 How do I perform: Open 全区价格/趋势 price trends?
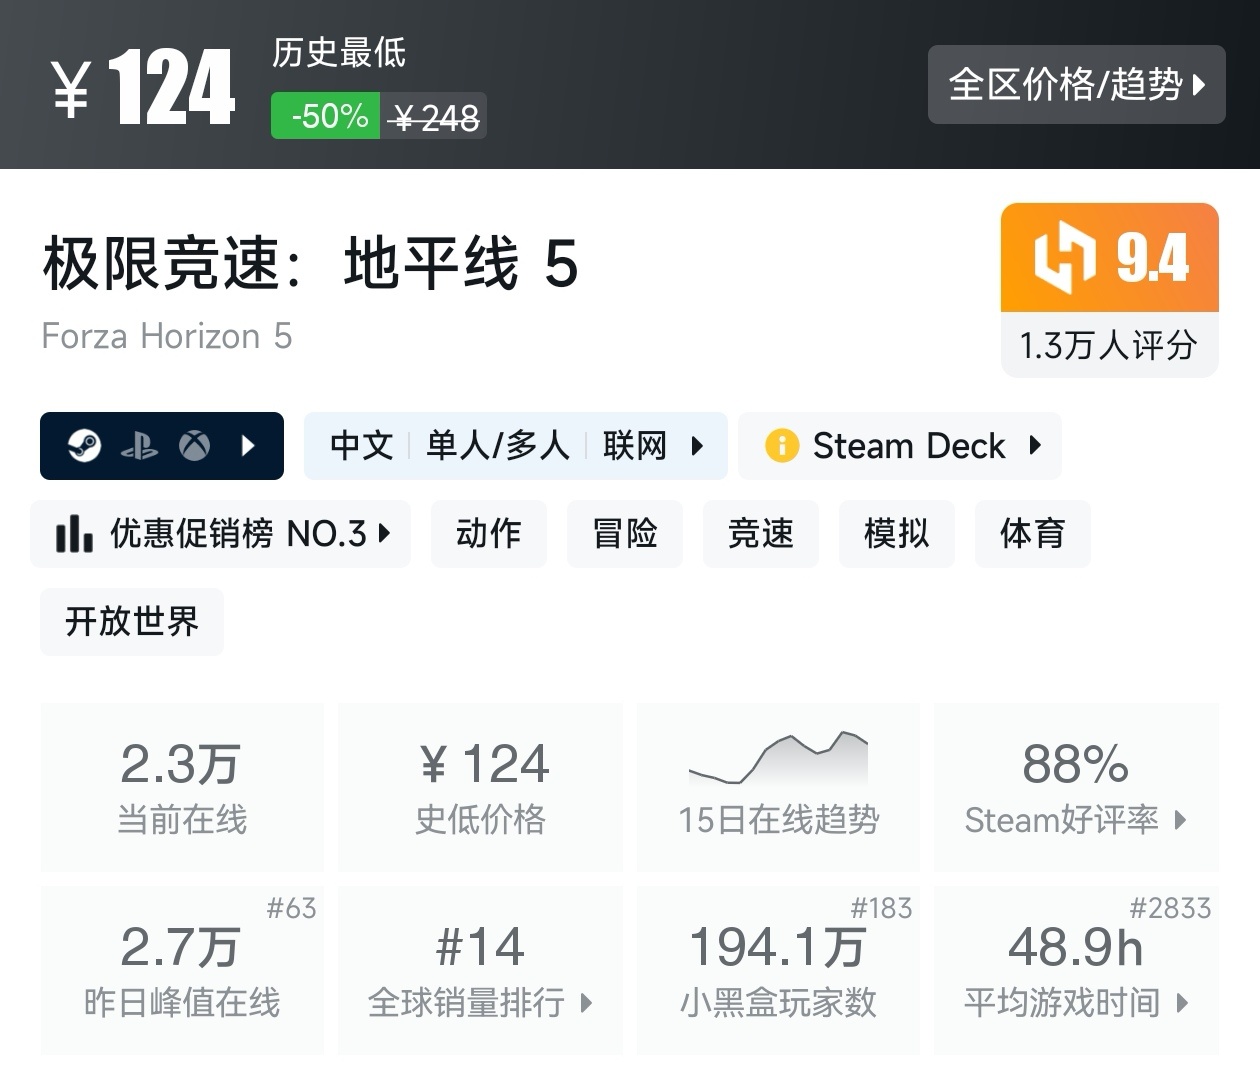(1076, 85)
